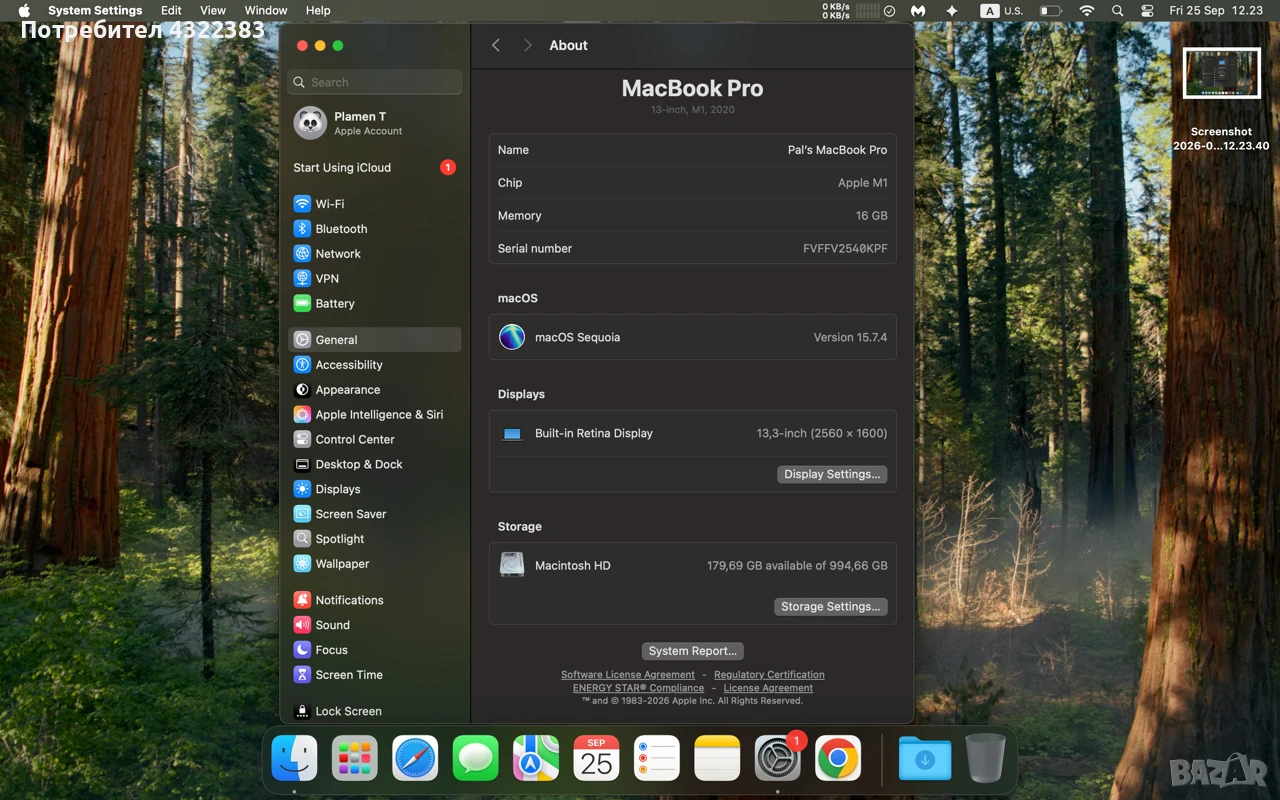Open the Downloads folder stack in Dock
The width and height of the screenshot is (1280, 800).
click(x=925, y=759)
